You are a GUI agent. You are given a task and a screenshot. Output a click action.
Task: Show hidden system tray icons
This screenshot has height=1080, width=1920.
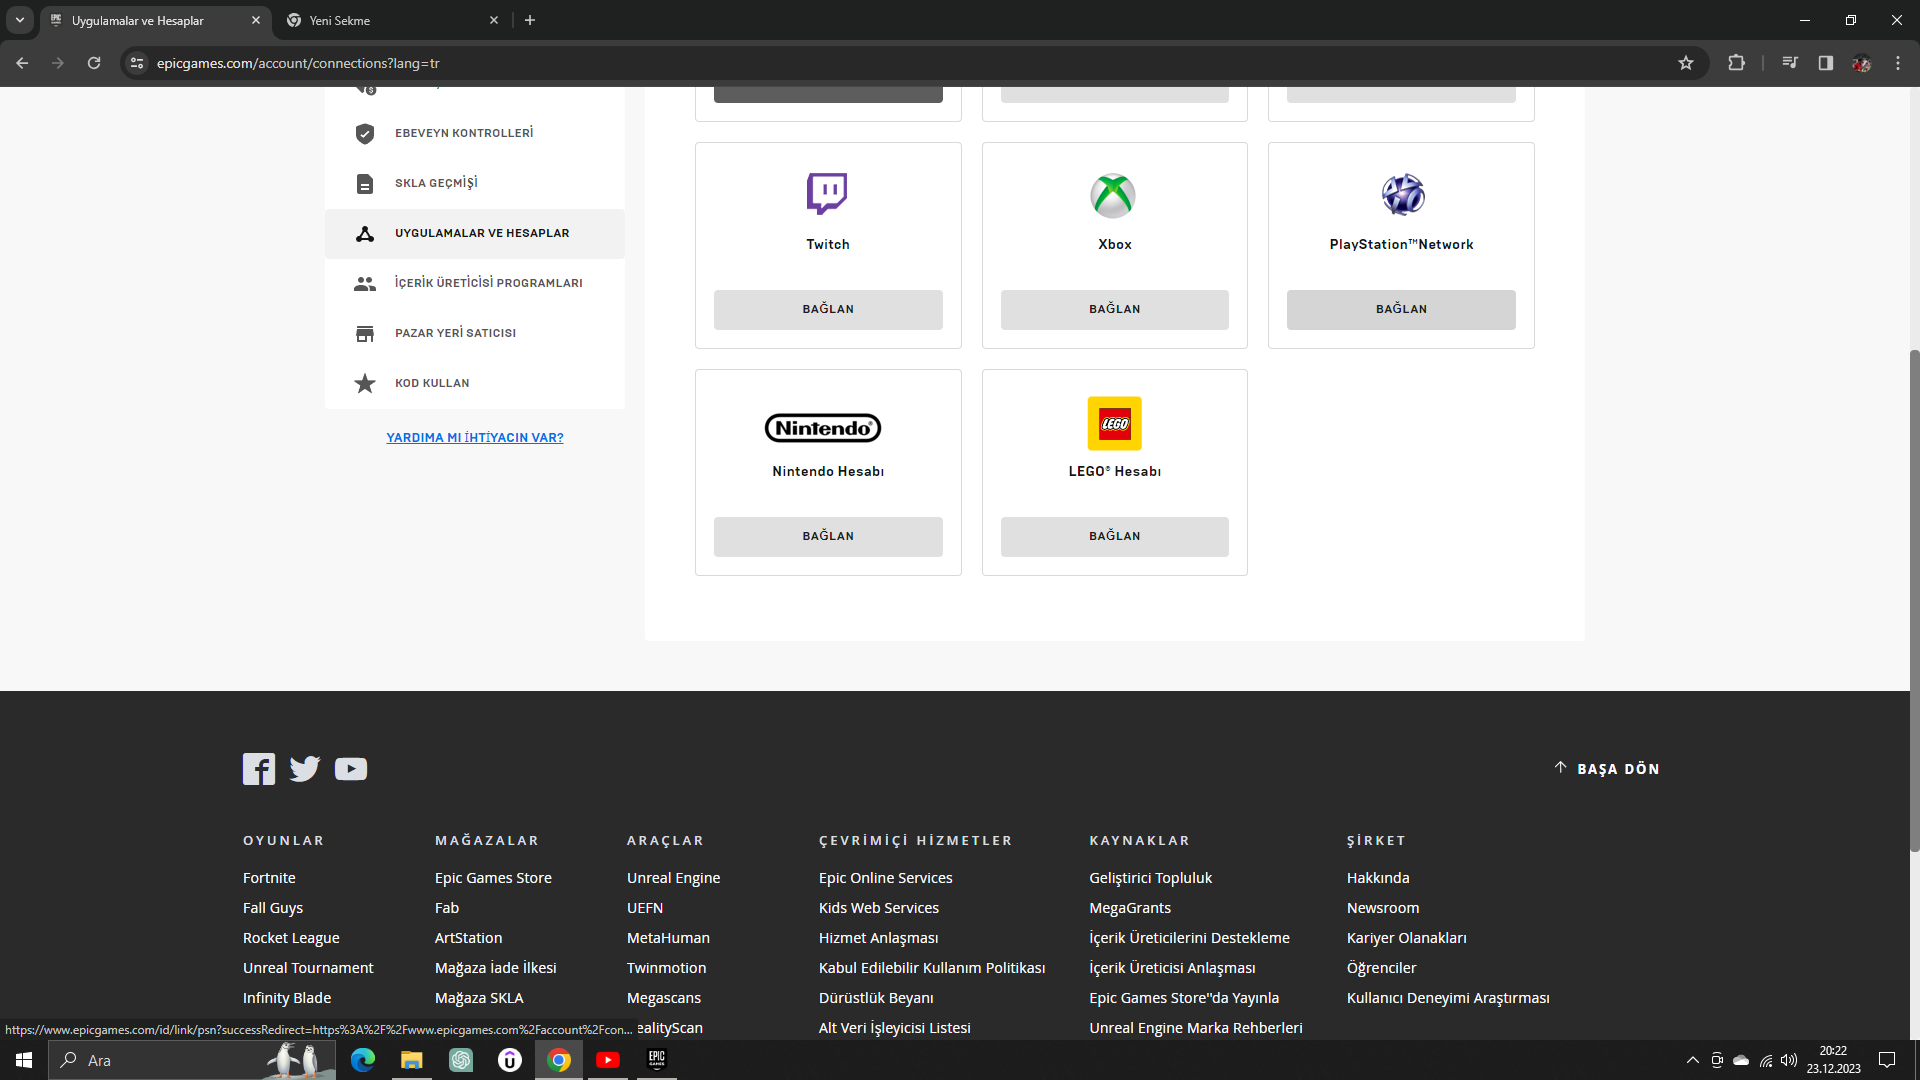click(x=1692, y=1060)
